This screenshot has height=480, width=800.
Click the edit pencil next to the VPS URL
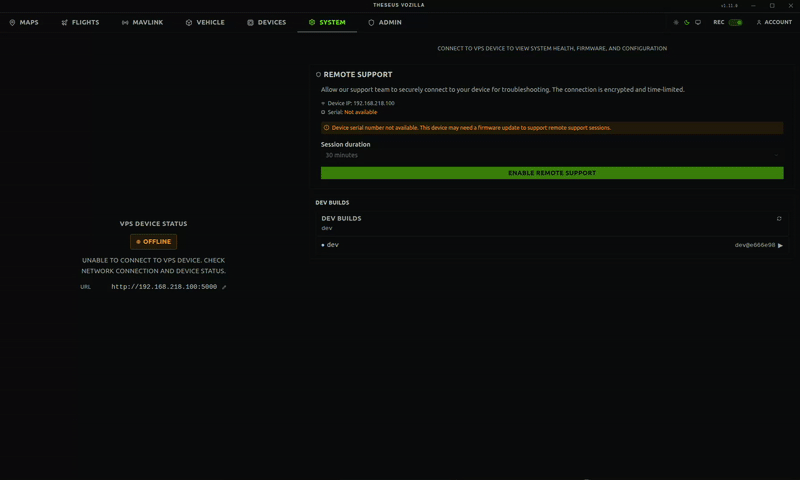[x=224, y=287]
